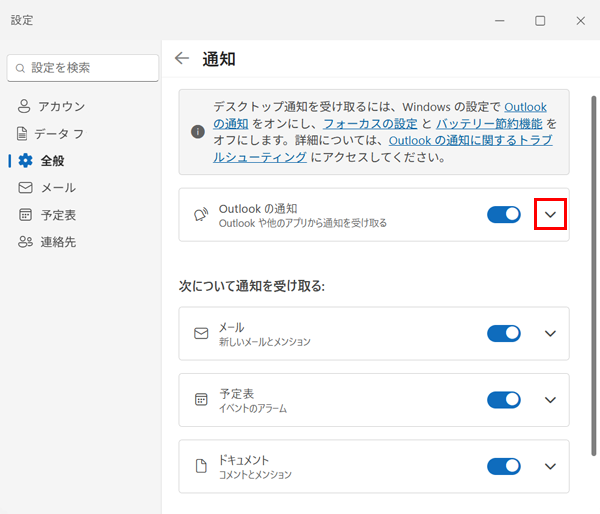
Task: Click the 次について通知を受け取る: heading
Action: pos(251,286)
